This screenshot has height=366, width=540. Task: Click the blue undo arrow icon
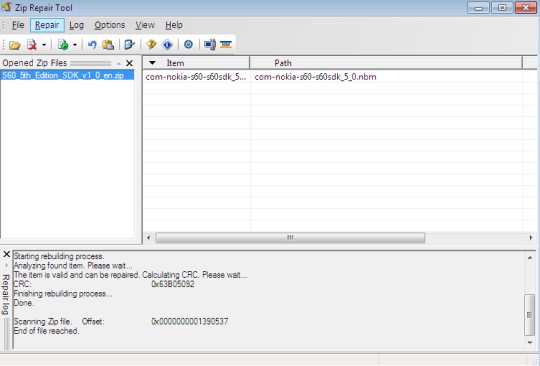click(x=92, y=45)
